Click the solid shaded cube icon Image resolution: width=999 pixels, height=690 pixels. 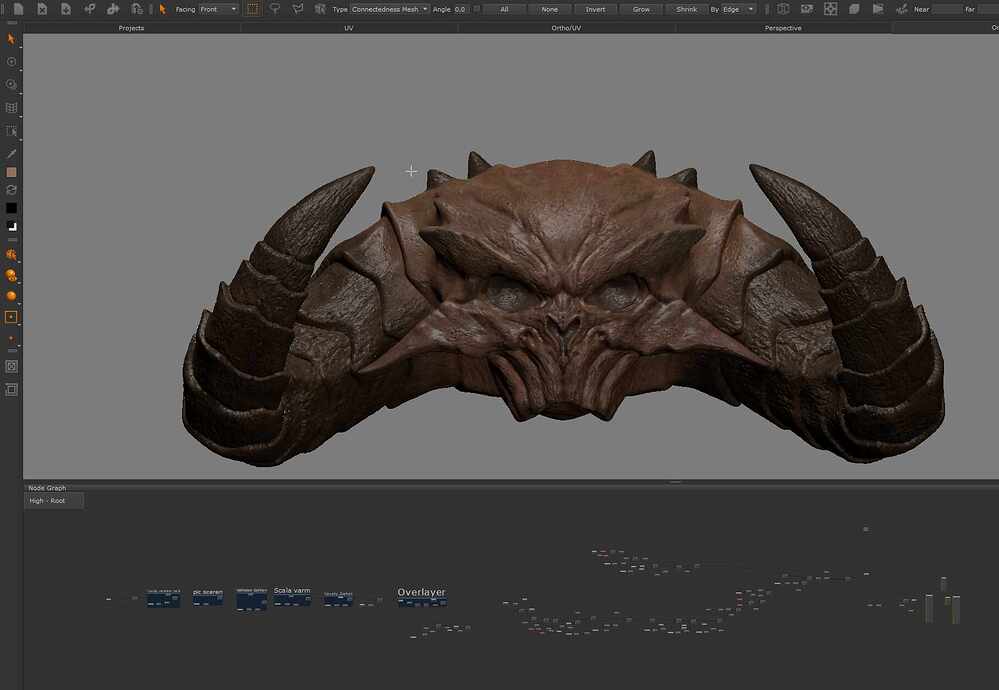854,9
